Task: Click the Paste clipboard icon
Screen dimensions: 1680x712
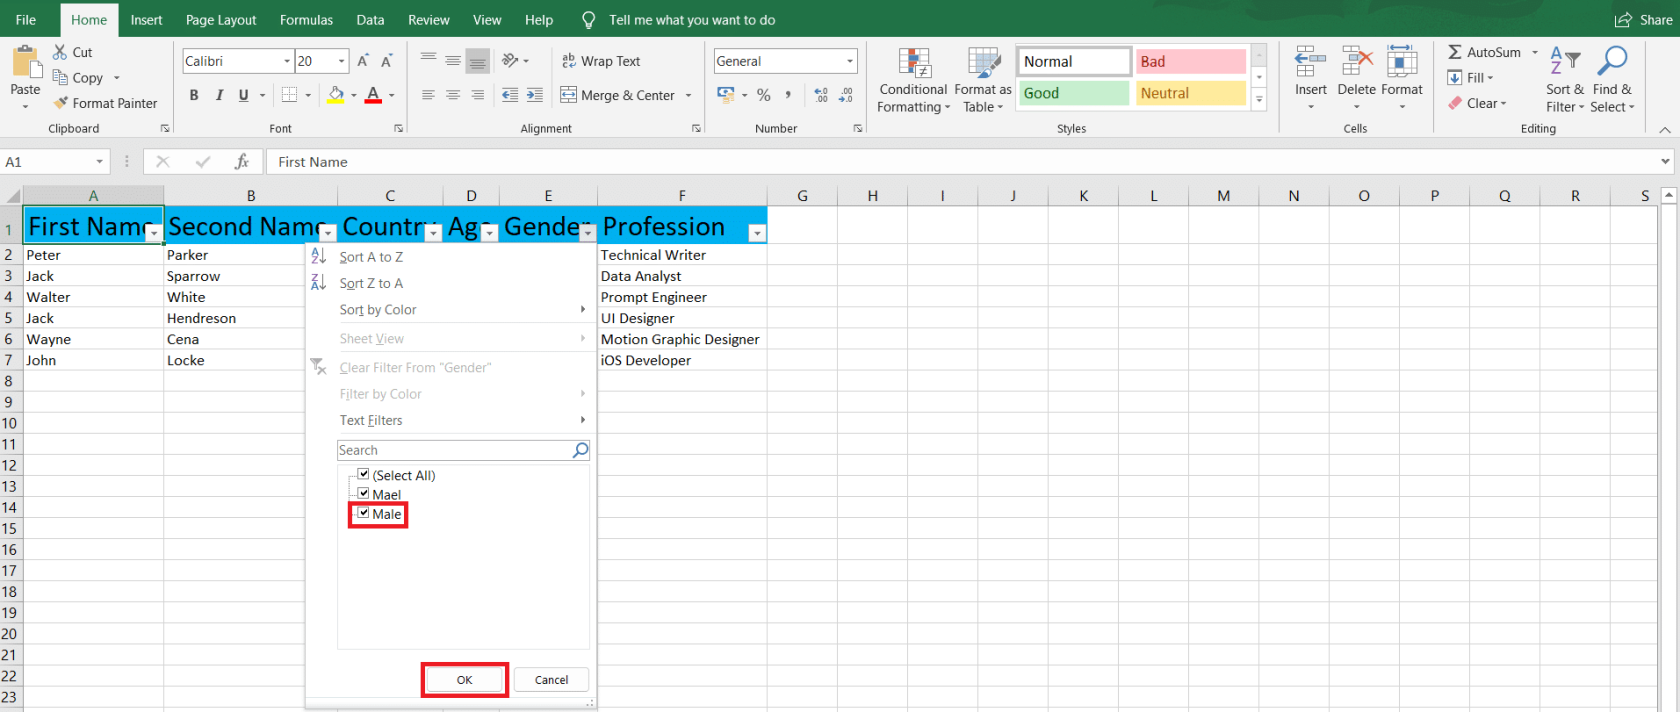Action: pyautogui.click(x=25, y=62)
